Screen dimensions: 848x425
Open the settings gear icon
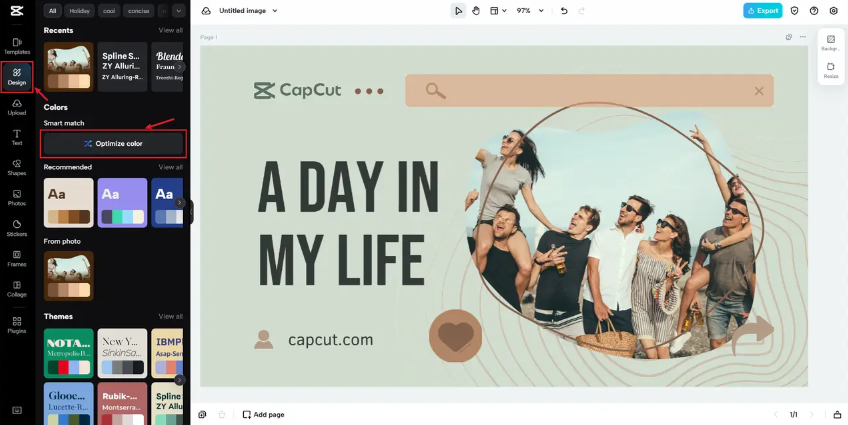833,11
